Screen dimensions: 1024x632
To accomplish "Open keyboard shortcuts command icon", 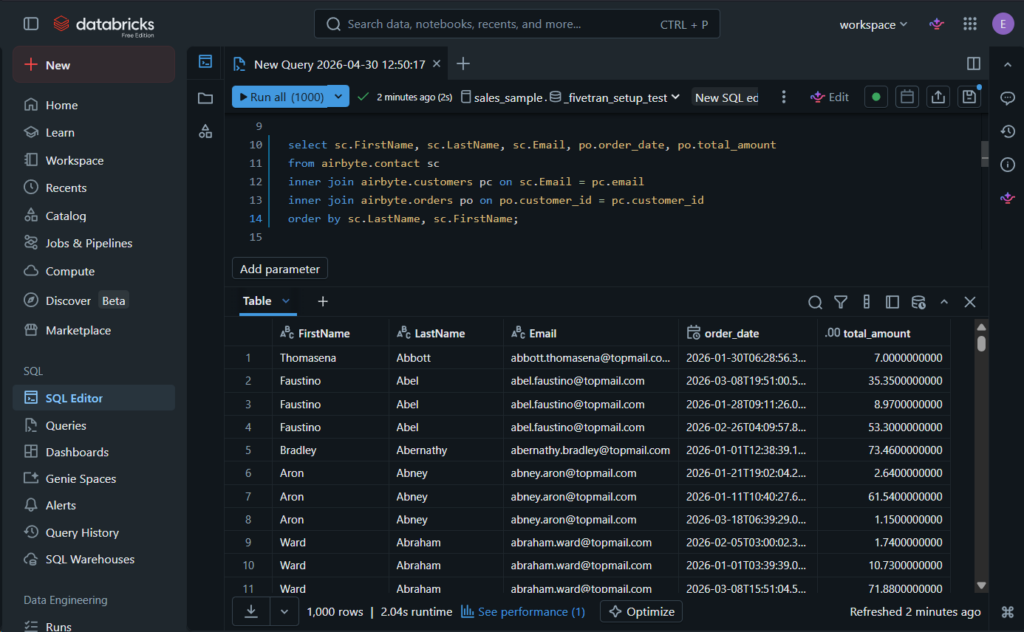I will coord(1008,612).
